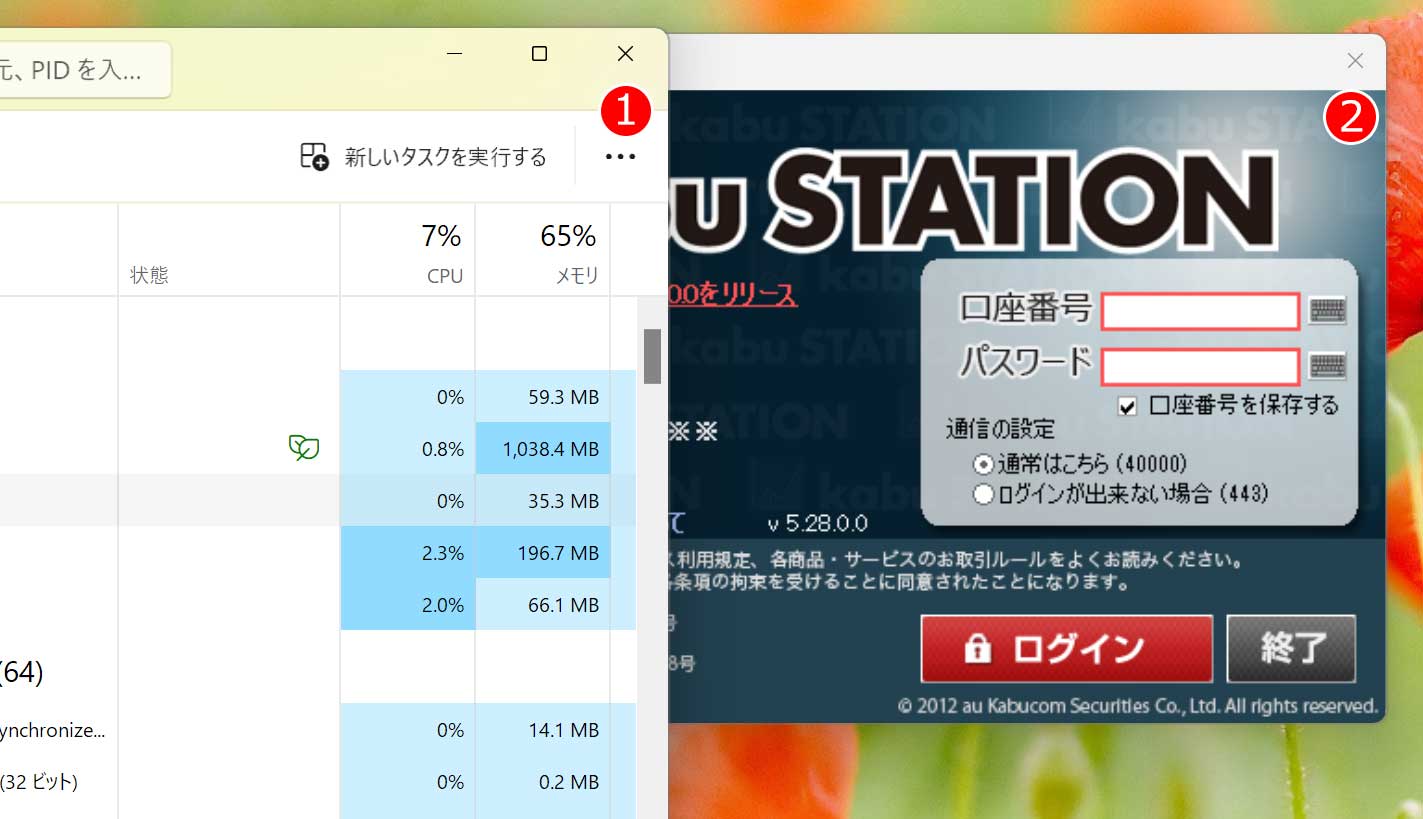Click the red ログイン button
1423x819 pixels.
(1066, 649)
